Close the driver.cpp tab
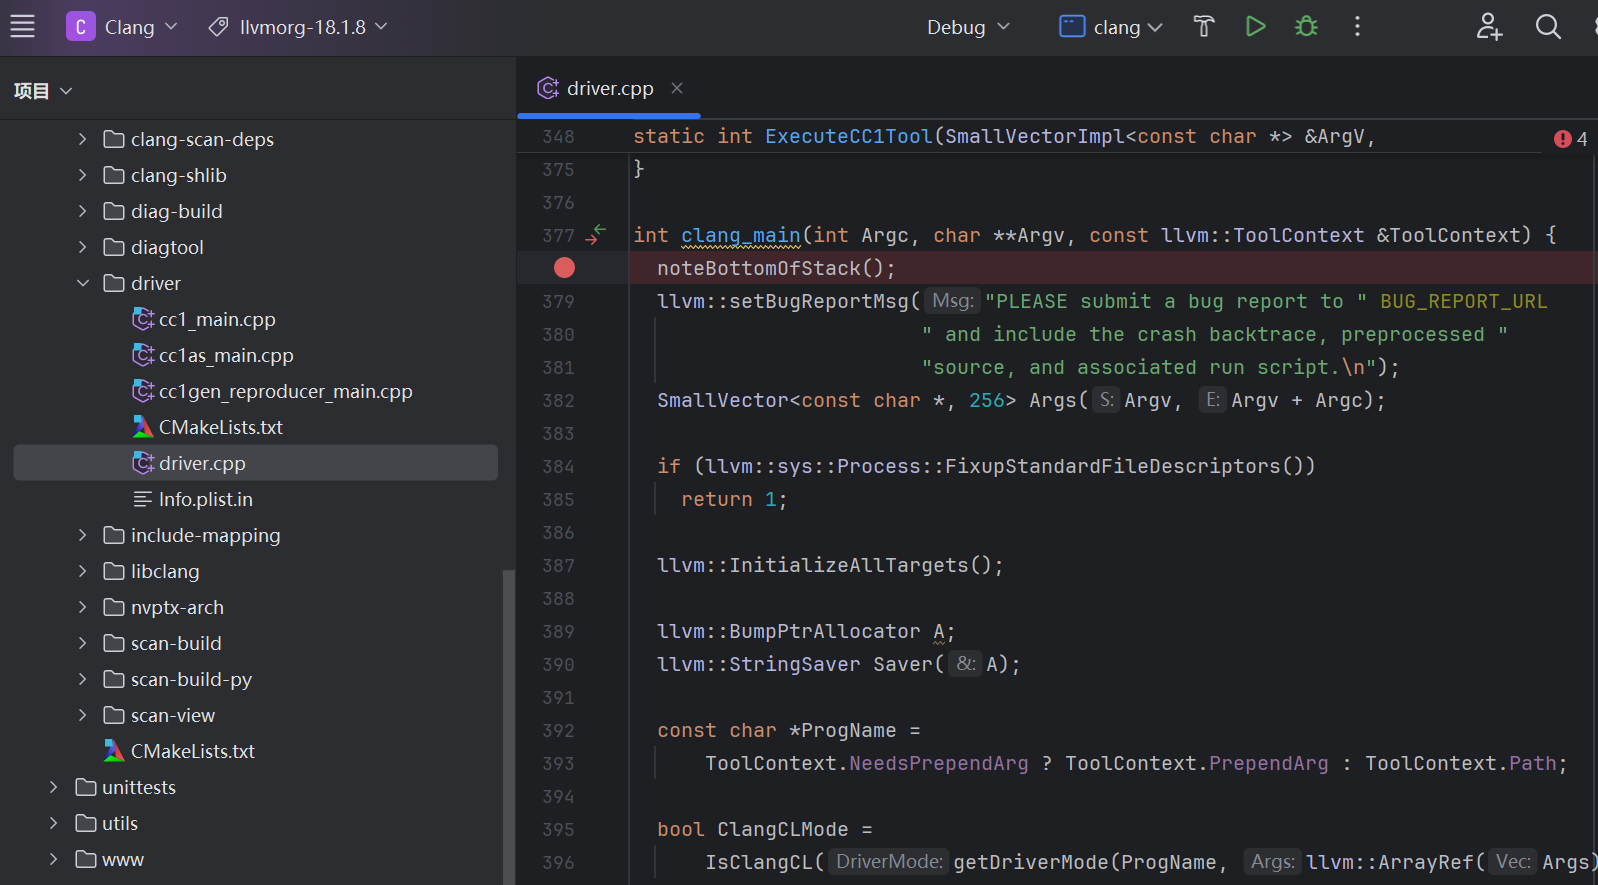 coord(677,88)
